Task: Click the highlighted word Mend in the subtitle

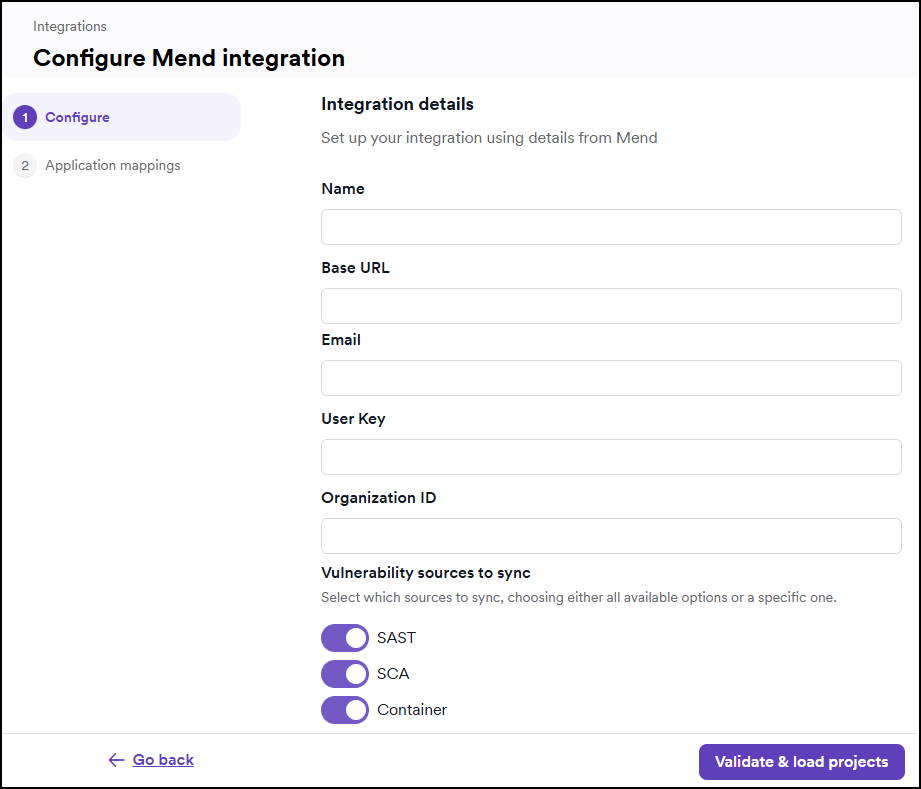Action: coord(637,138)
